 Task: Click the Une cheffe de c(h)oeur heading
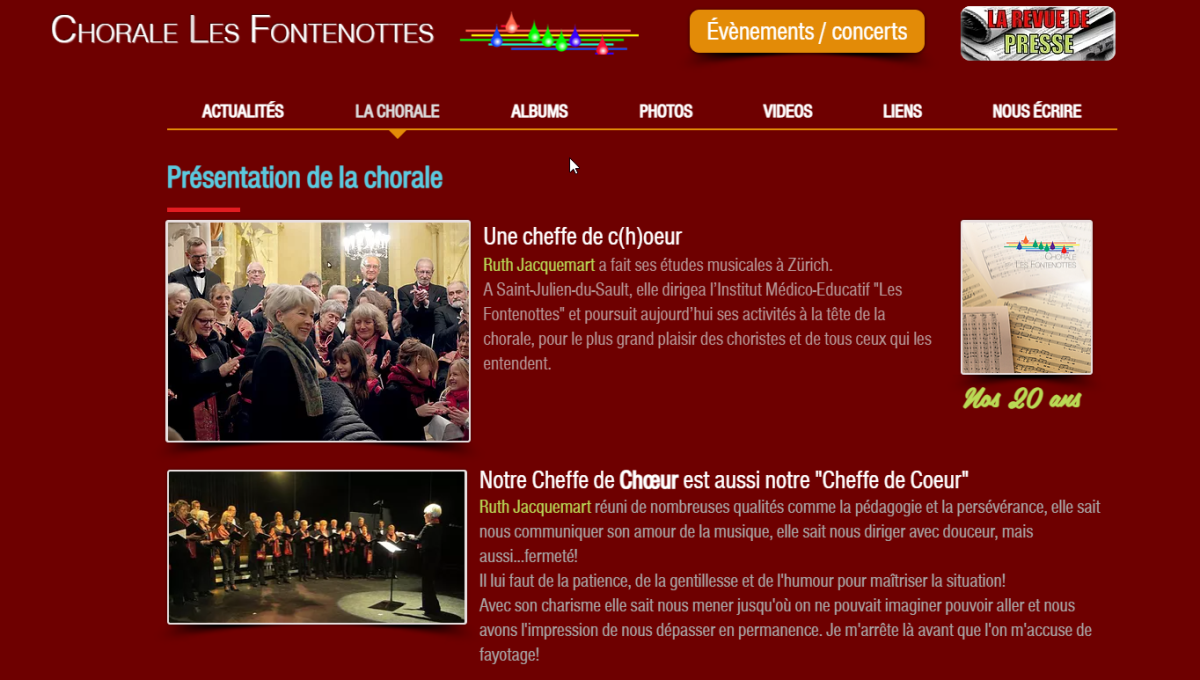click(582, 237)
